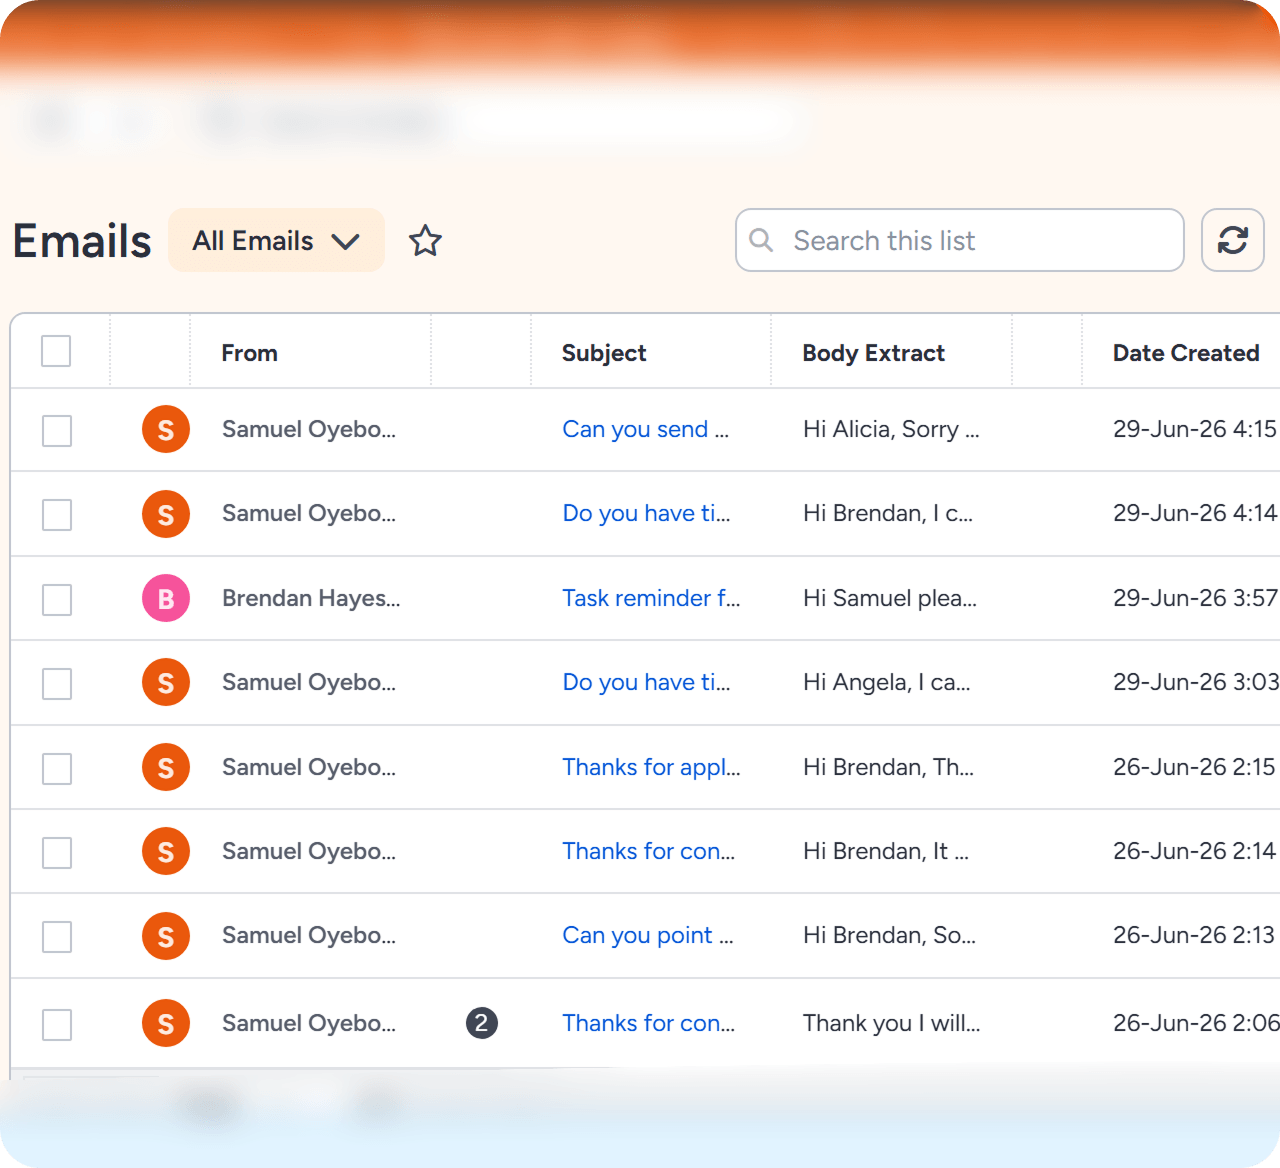Click Samuel avatar on 'Thanks for appl' row

[x=166, y=767]
